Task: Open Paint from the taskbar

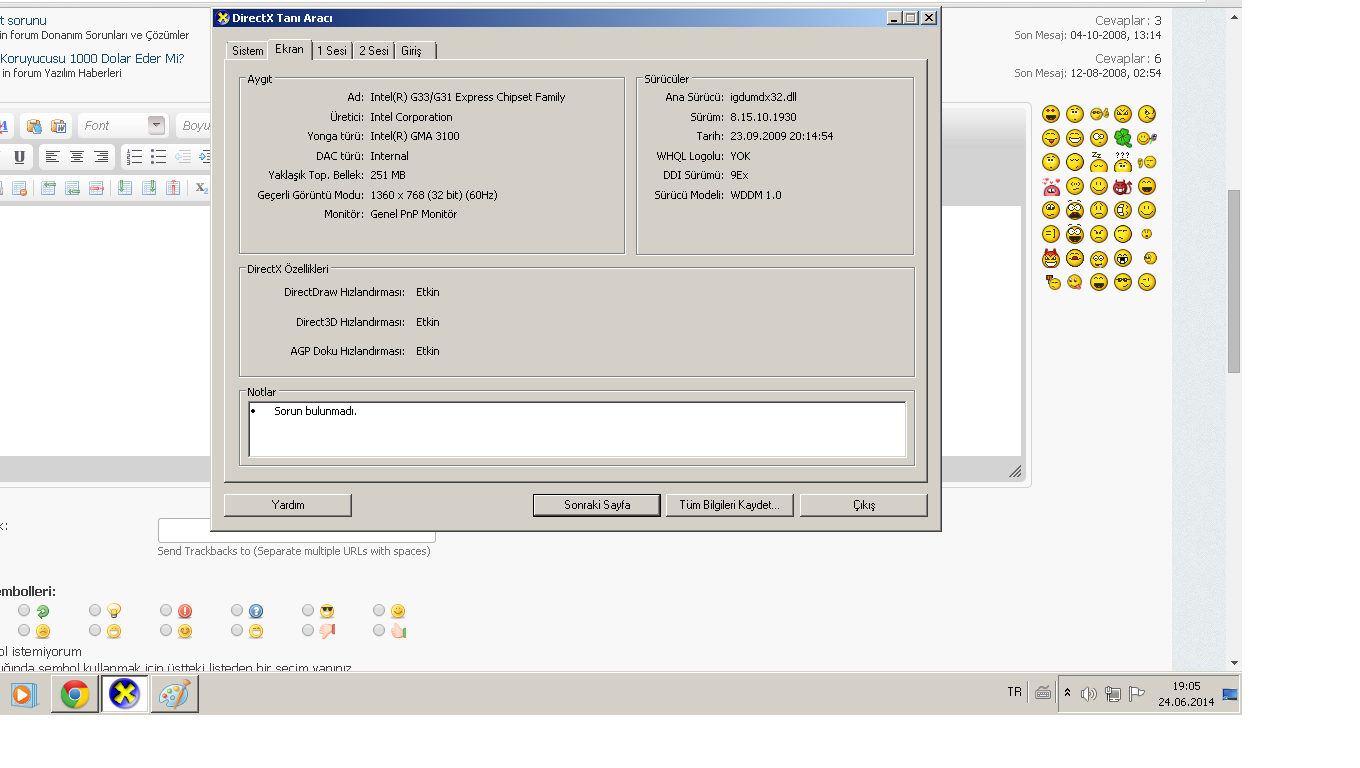Action: [174, 694]
